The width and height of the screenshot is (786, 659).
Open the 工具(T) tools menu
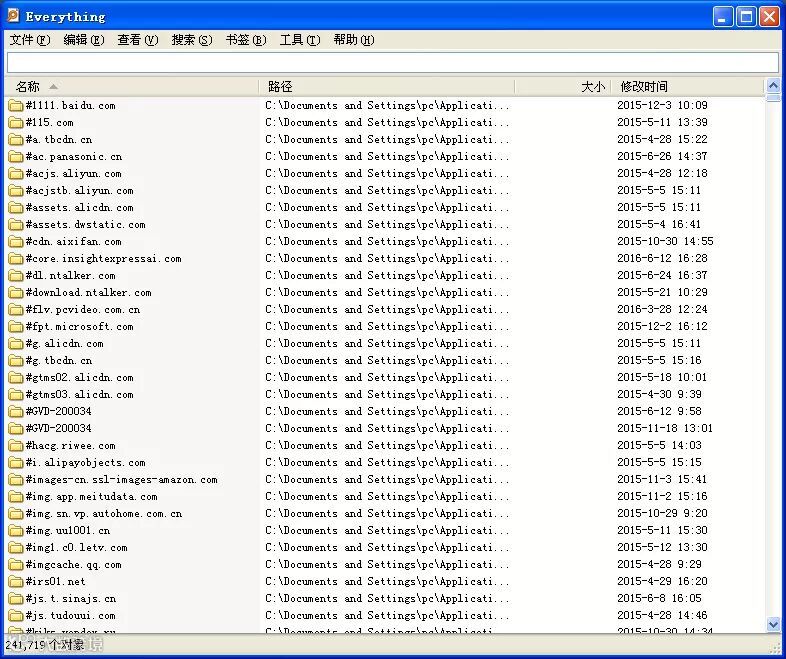pyautogui.click(x=300, y=40)
